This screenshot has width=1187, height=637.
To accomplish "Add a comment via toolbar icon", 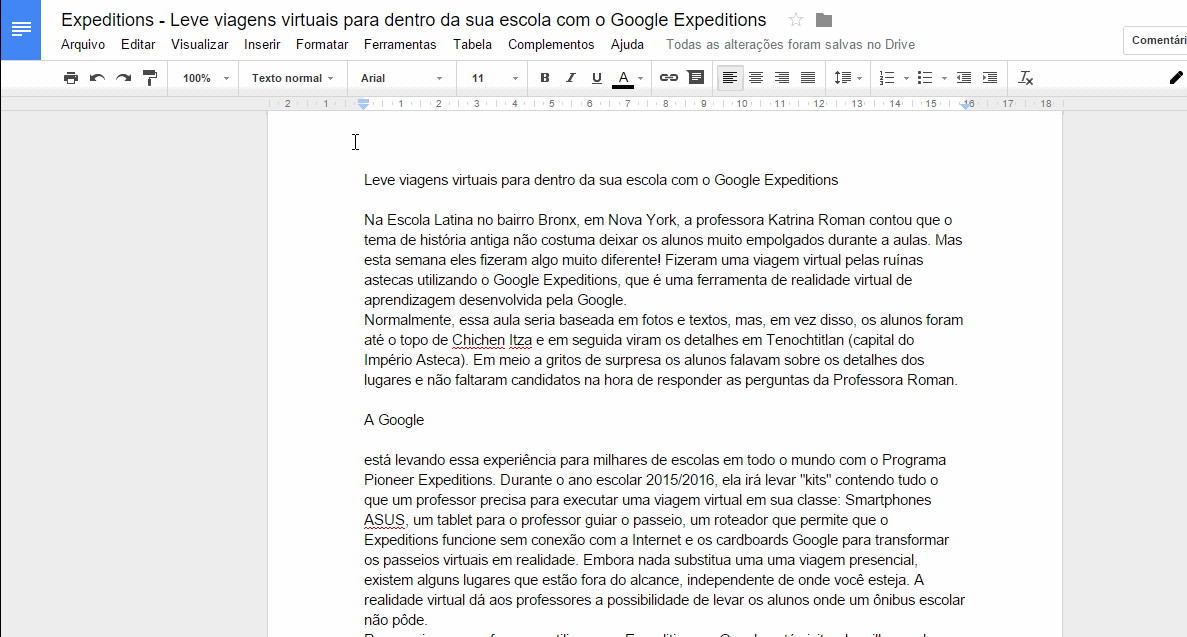I will (x=696, y=78).
